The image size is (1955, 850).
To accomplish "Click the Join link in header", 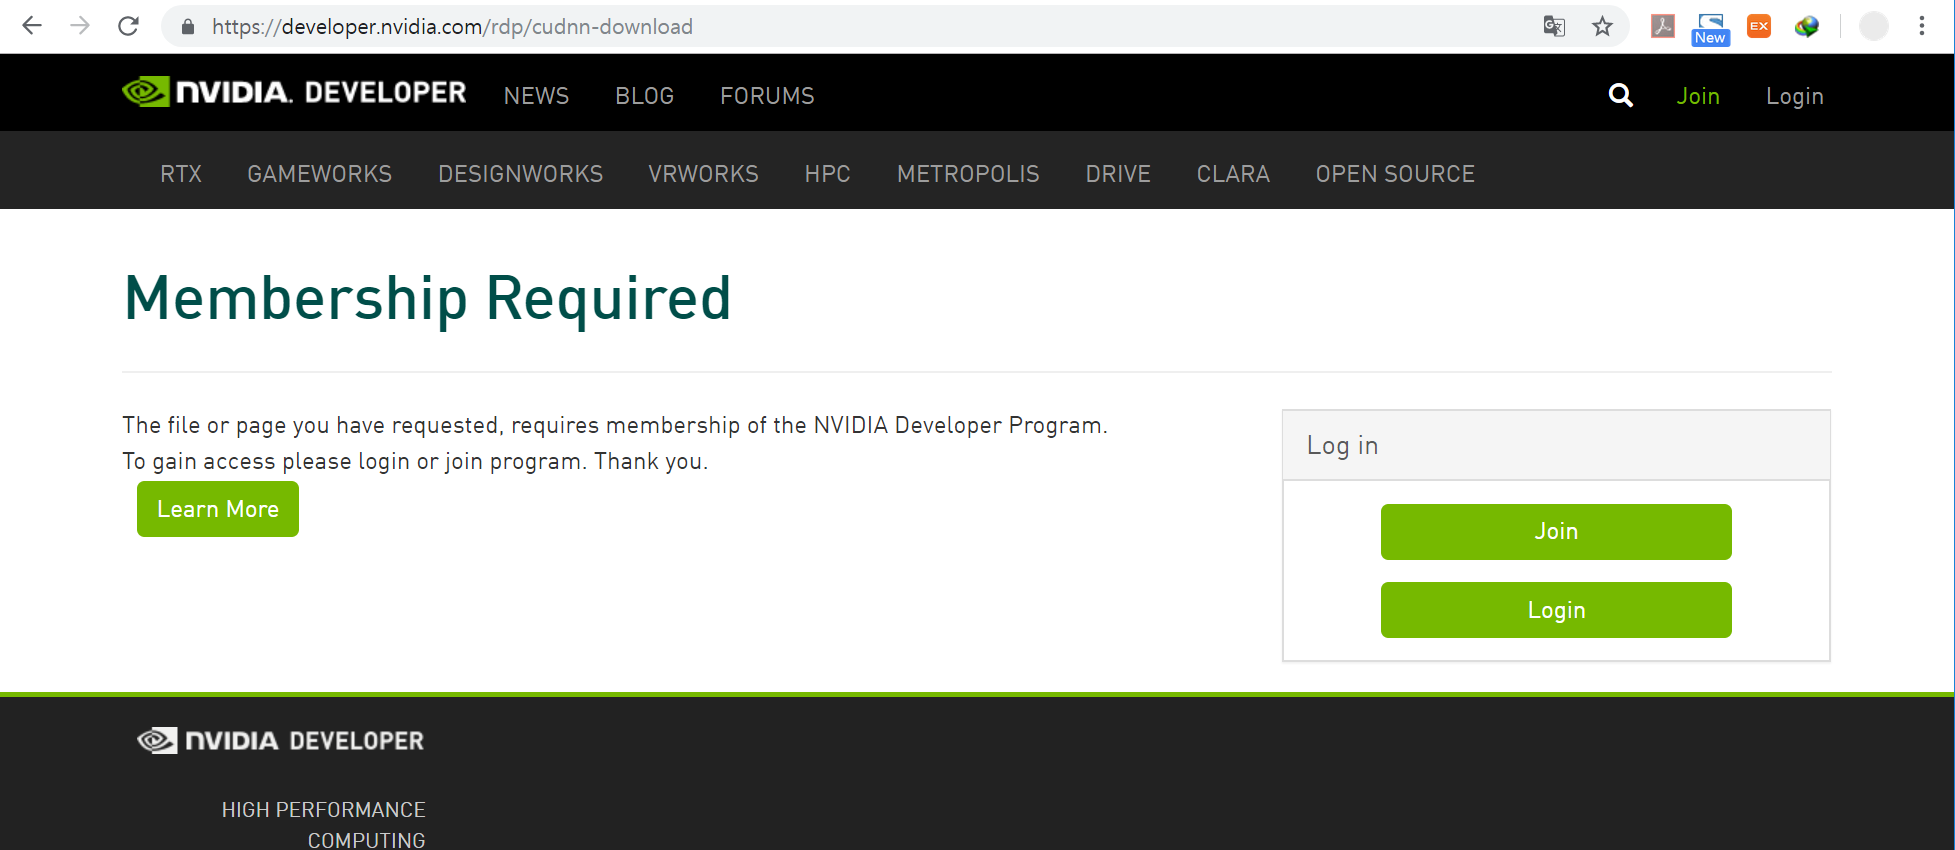I will point(1698,96).
